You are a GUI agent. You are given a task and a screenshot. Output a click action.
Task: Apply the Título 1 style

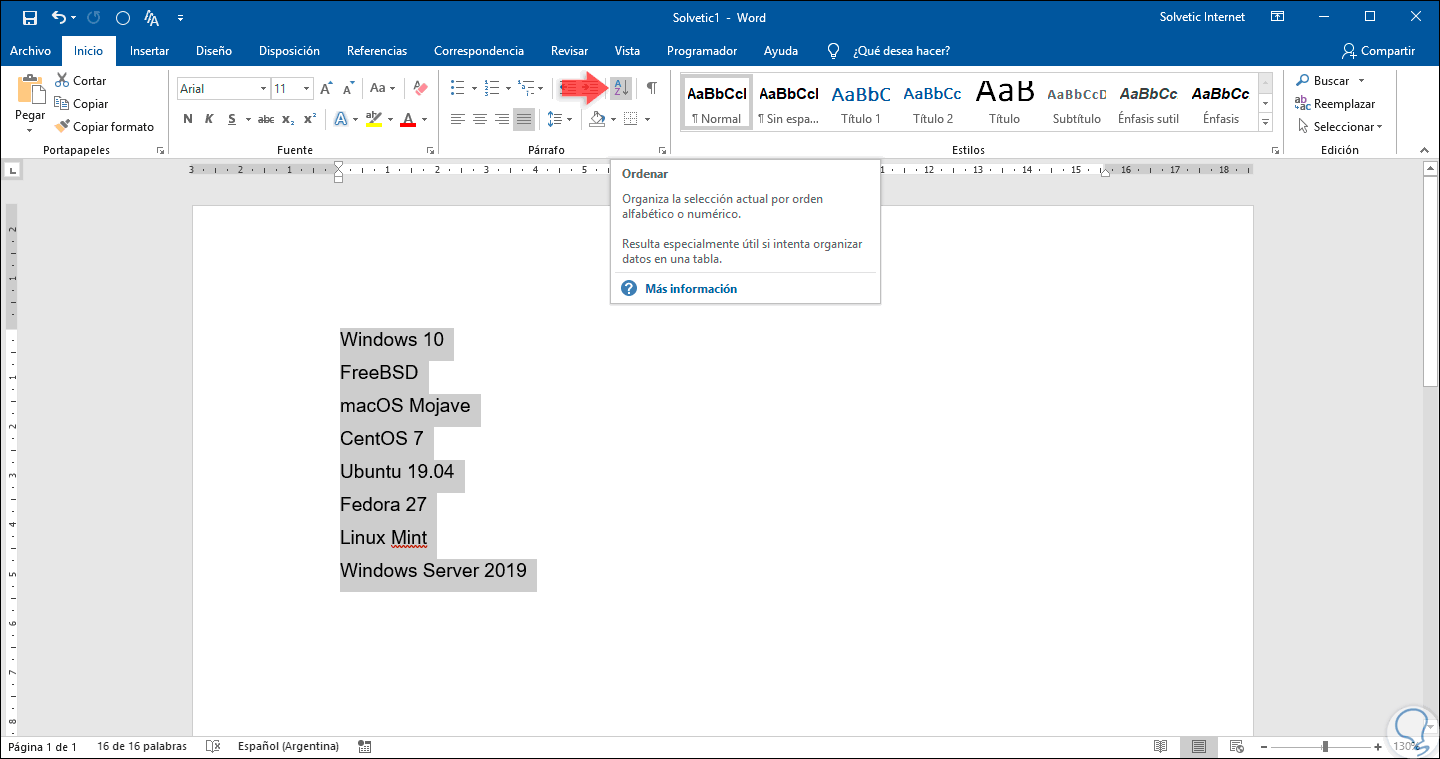[x=861, y=102]
